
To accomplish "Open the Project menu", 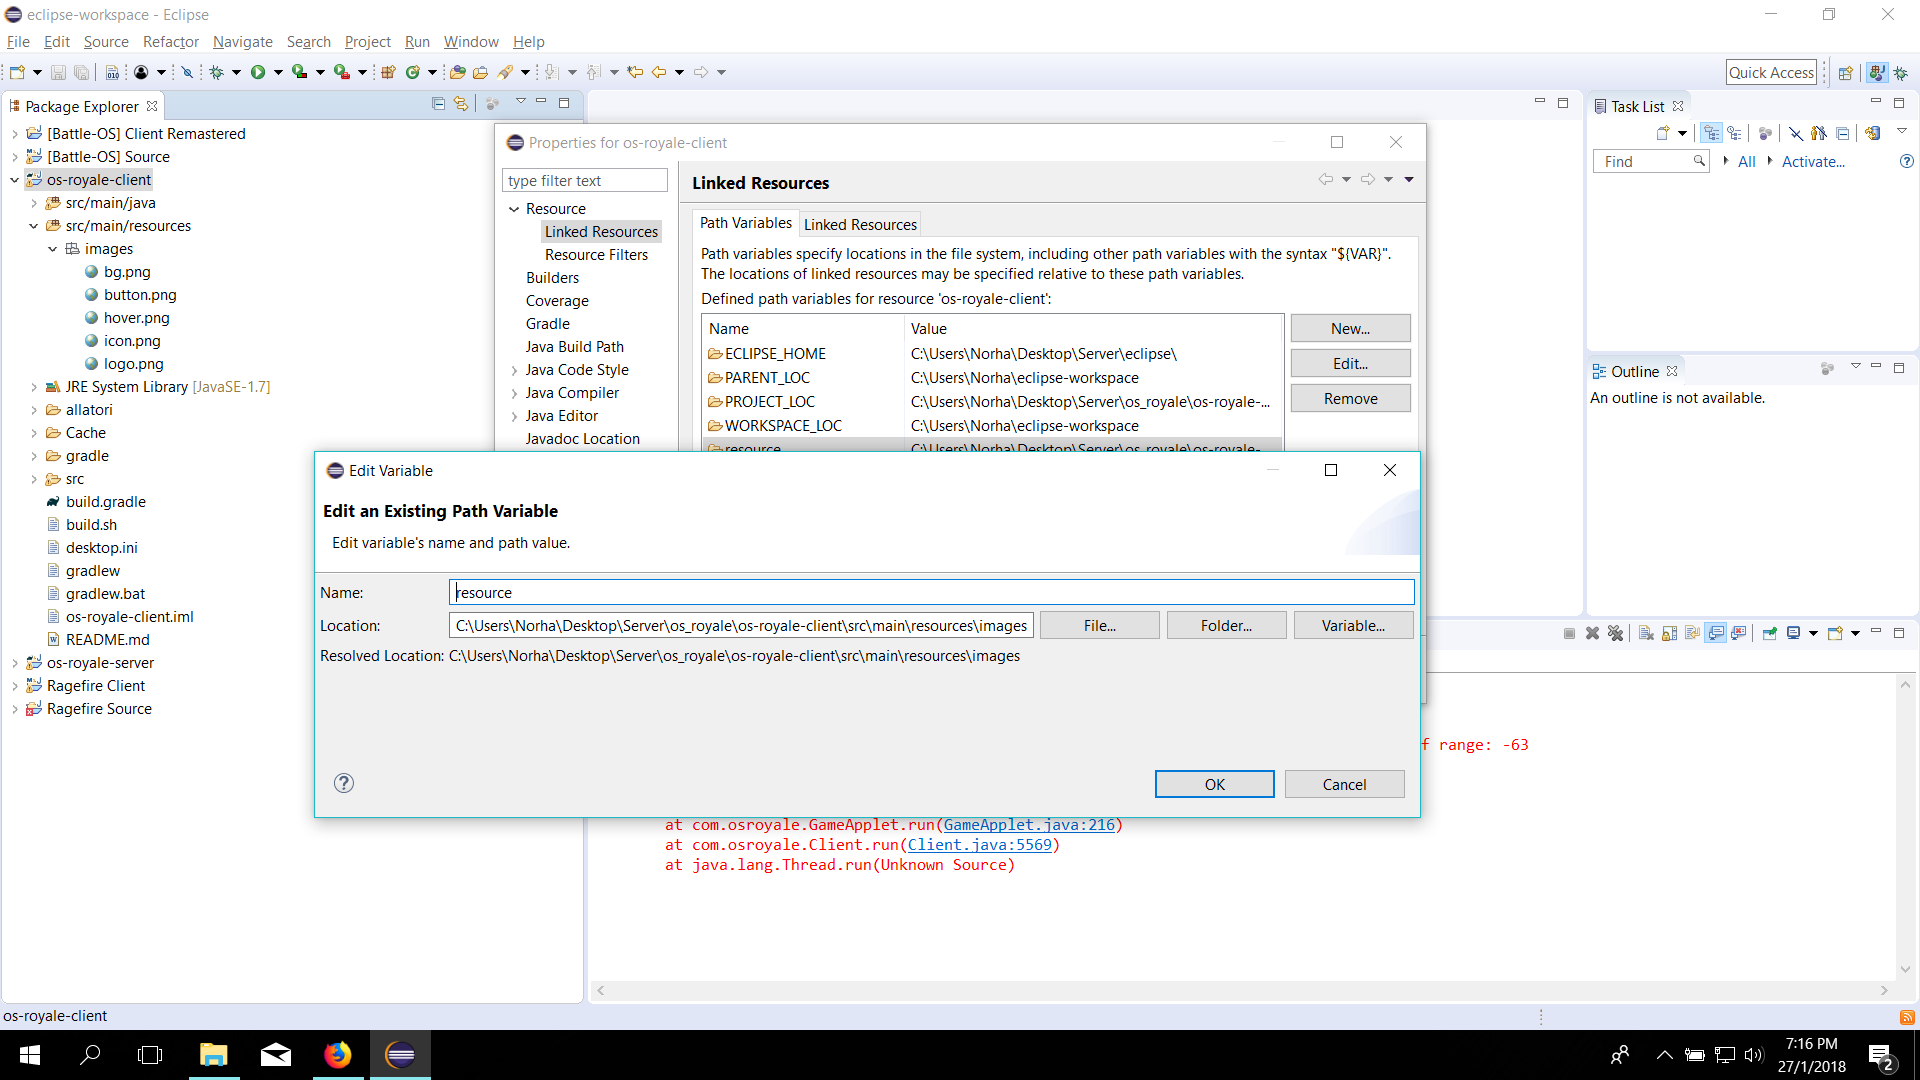I will pyautogui.click(x=367, y=42).
